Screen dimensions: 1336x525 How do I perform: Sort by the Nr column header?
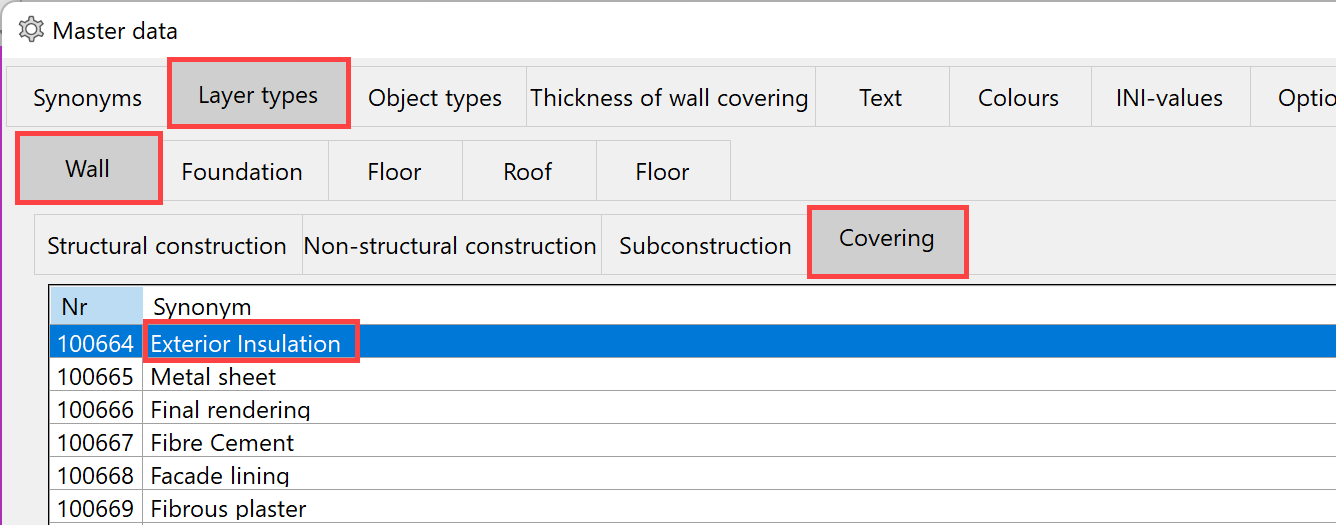click(x=96, y=306)
